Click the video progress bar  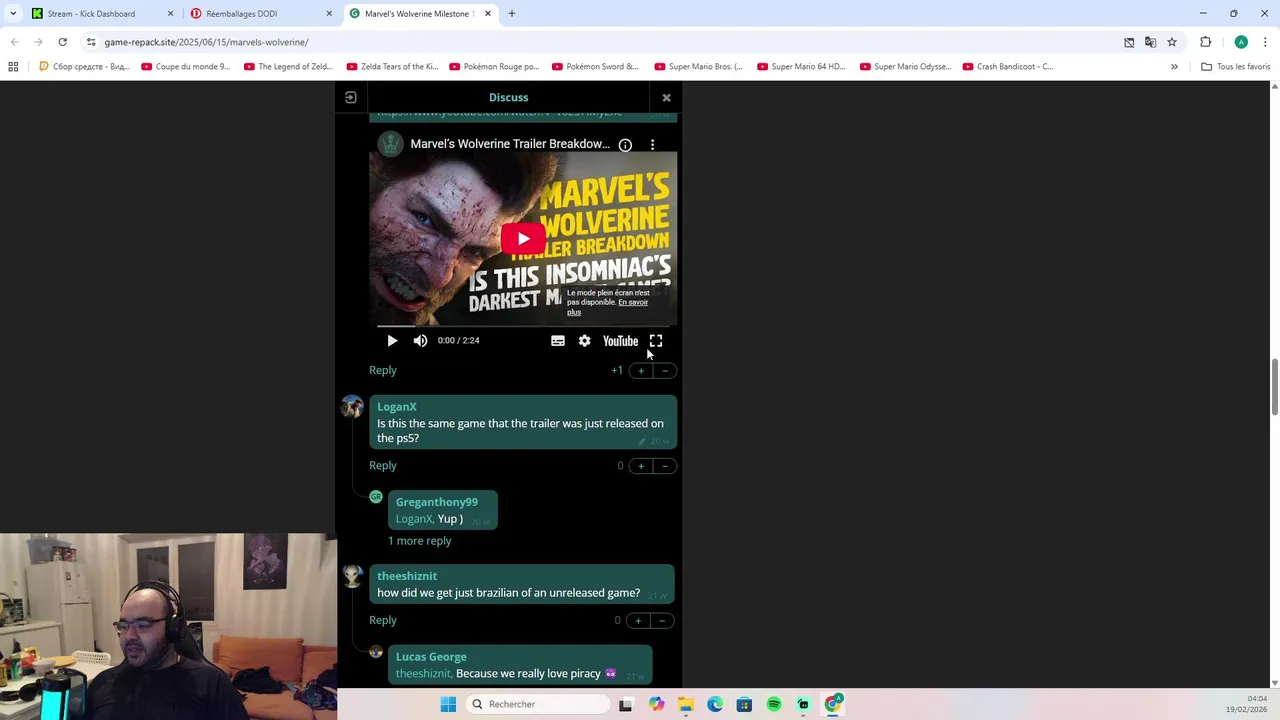point(523,326)
